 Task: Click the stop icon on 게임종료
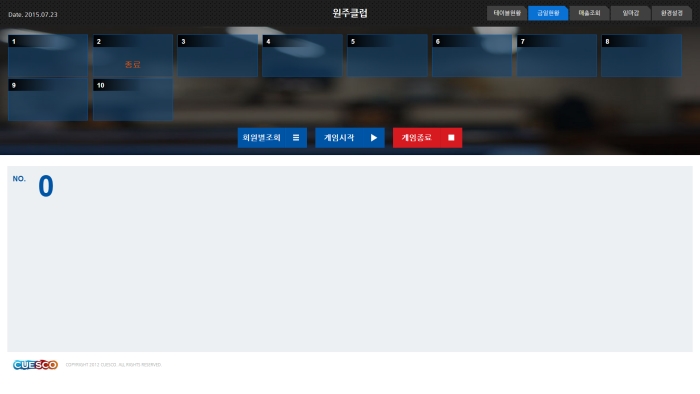pos(451,138)
